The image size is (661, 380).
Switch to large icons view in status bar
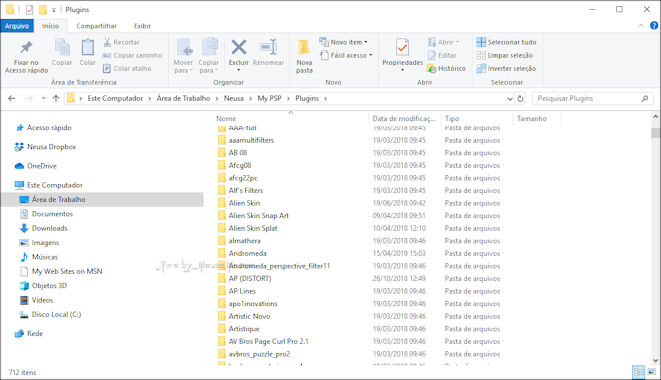click(652, 372)
